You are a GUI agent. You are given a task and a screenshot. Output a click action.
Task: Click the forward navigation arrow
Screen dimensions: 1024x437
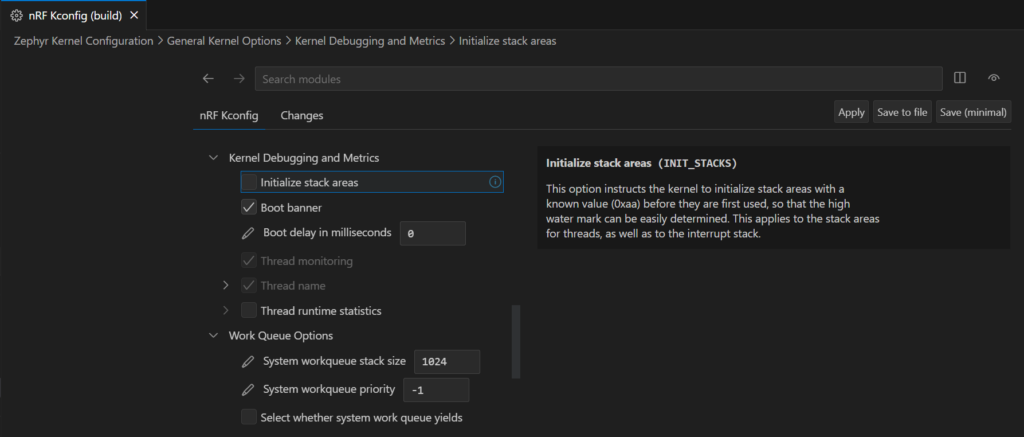click(x=238, y=78)
